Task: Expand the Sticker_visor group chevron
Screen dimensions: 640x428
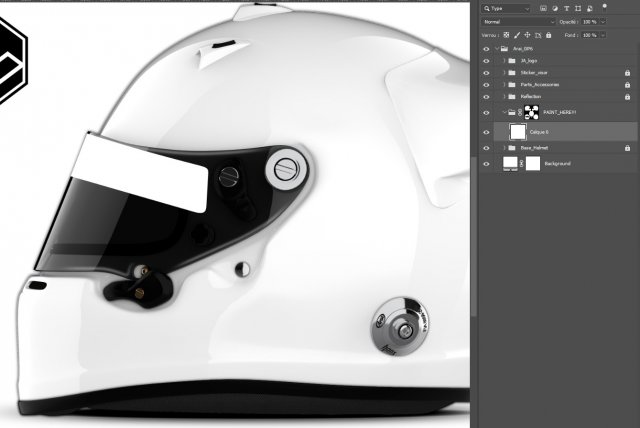Action: pos(504,73)
